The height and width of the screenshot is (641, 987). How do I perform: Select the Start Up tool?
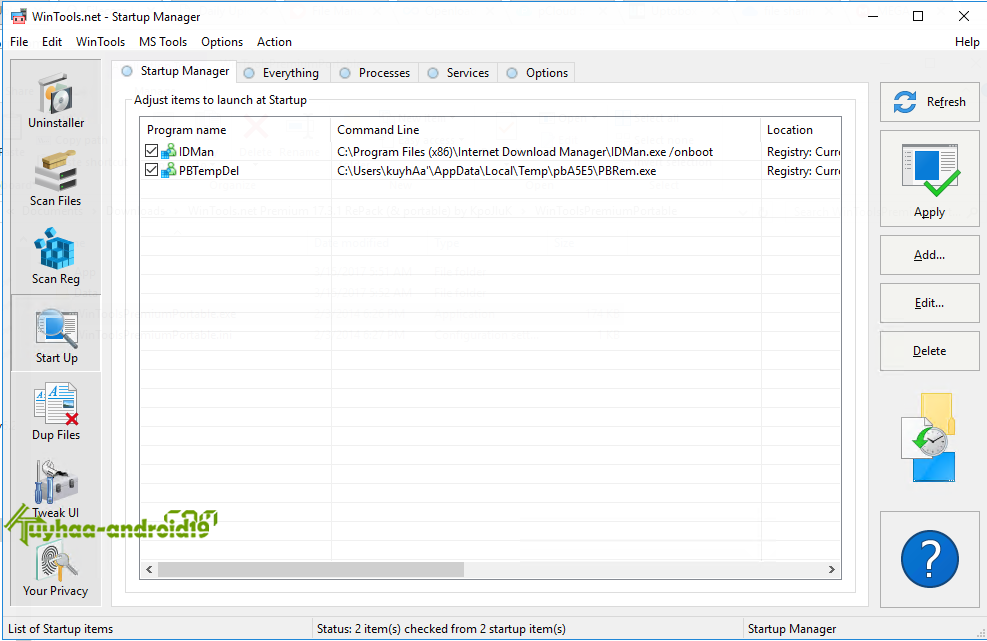[56, 334]
